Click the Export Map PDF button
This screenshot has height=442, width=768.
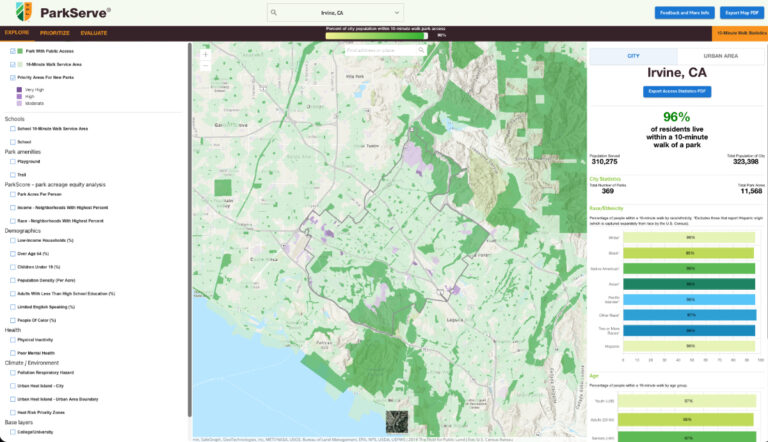(x=742, y=13)
